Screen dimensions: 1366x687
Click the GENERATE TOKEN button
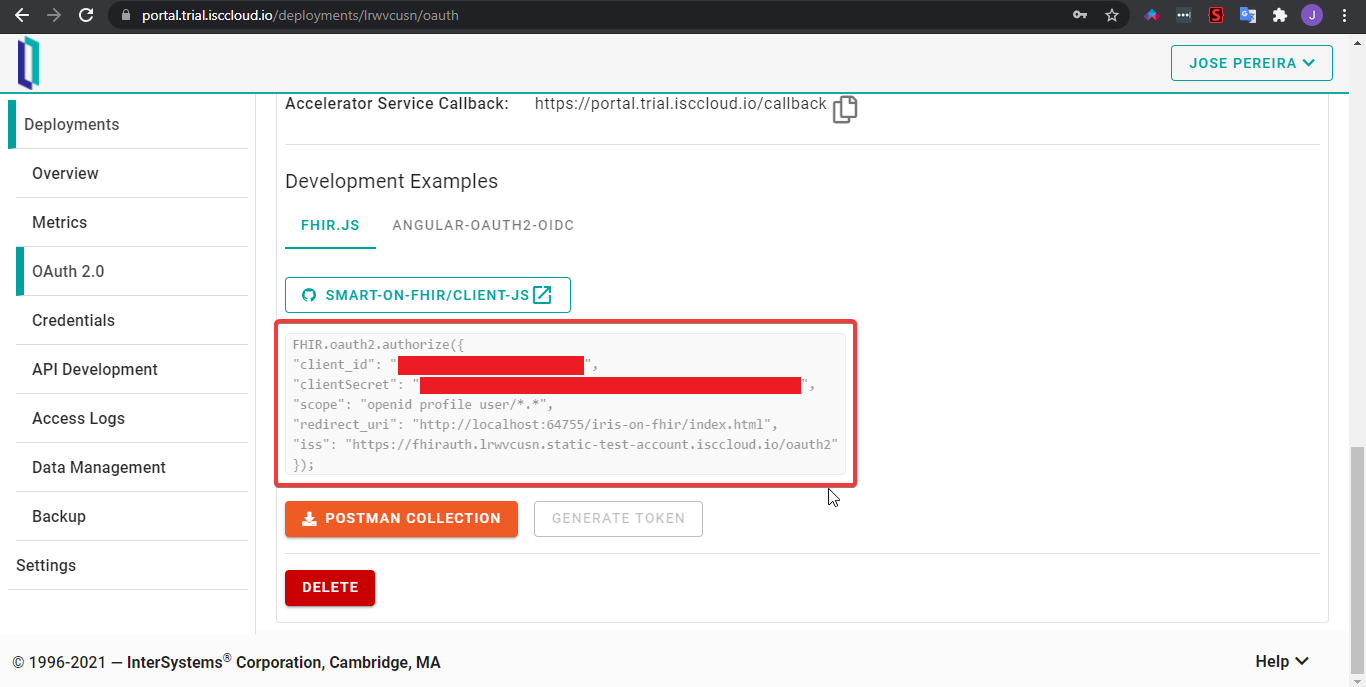point(618,518)
